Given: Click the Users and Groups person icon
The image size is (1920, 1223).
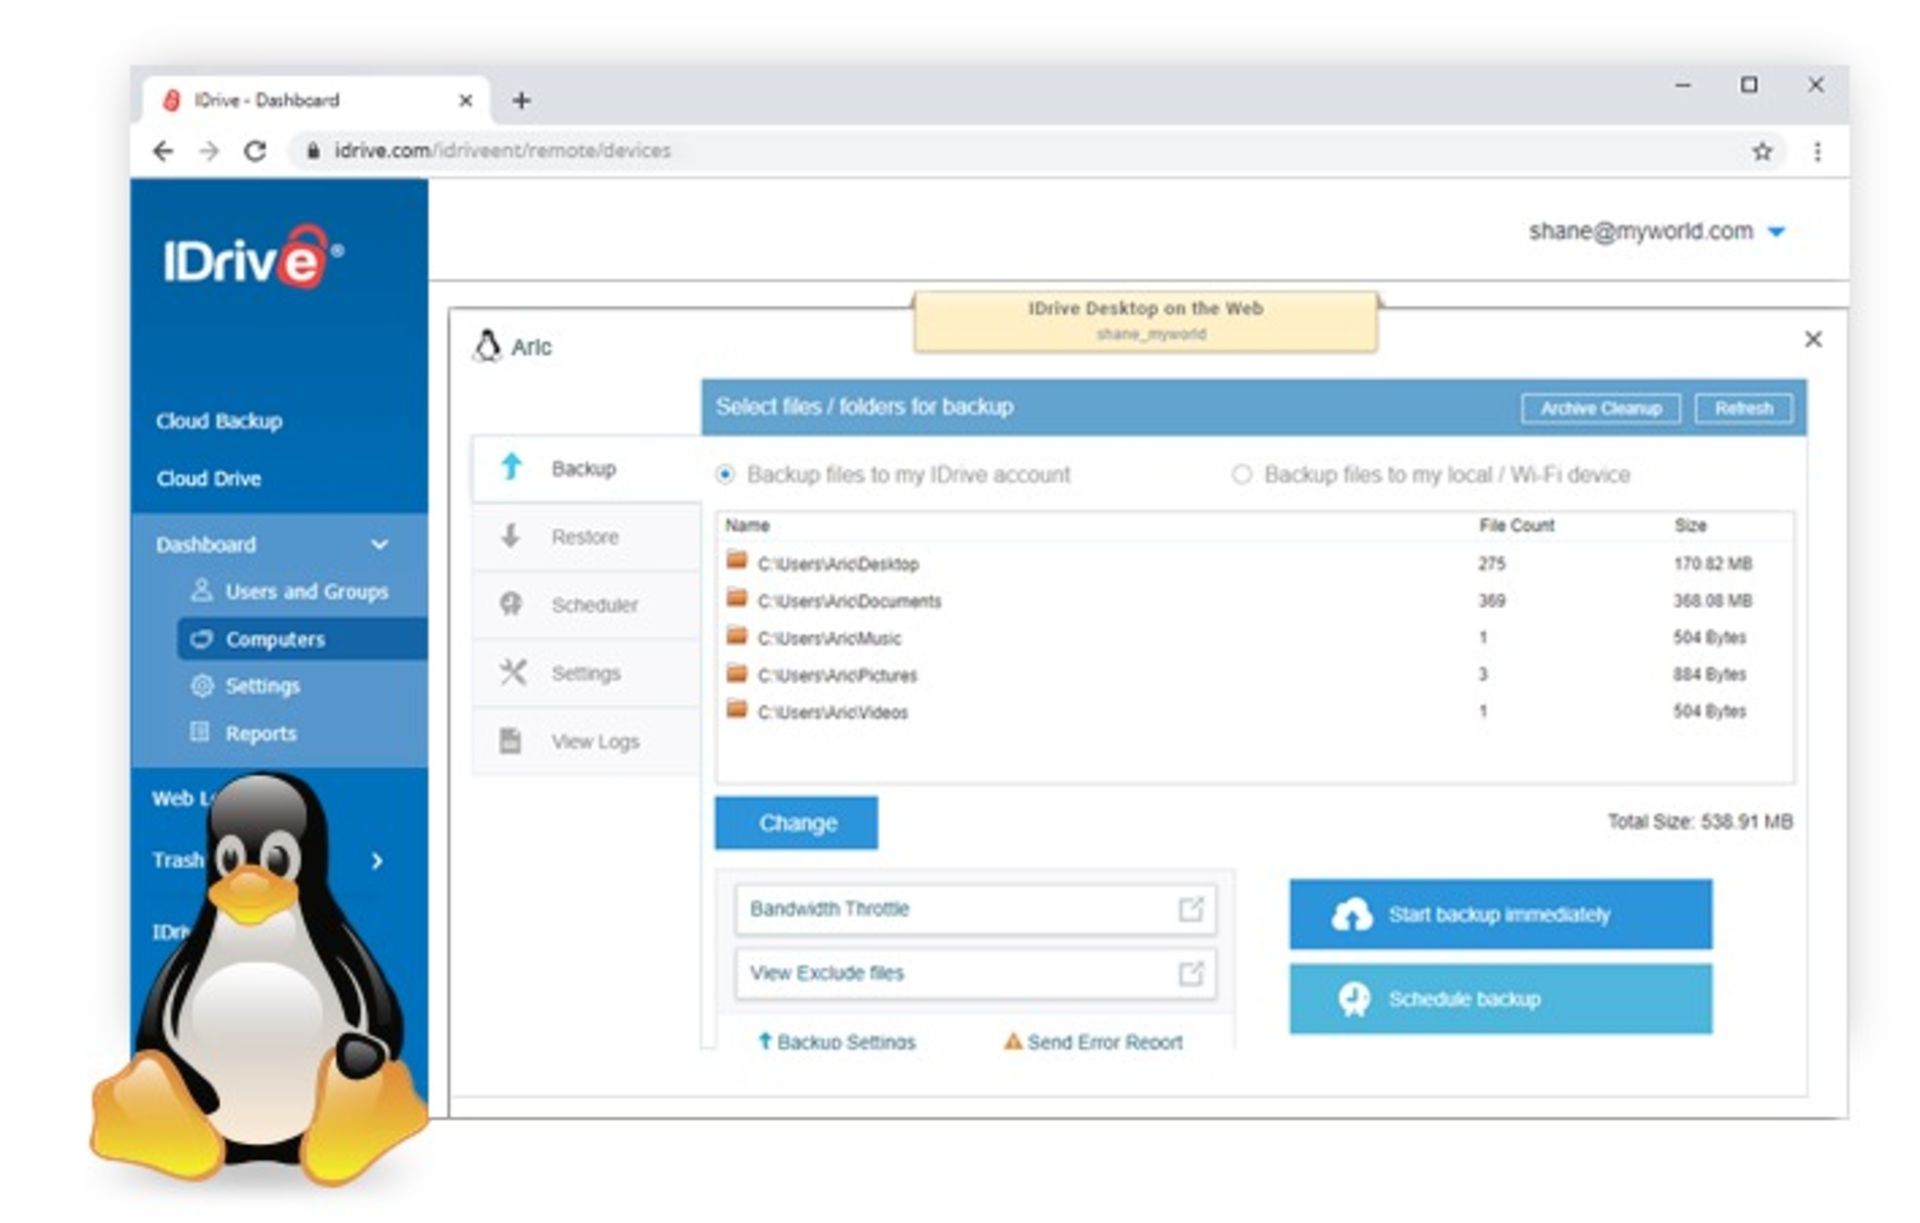Looking at the screenshot, I should point(201,590).
